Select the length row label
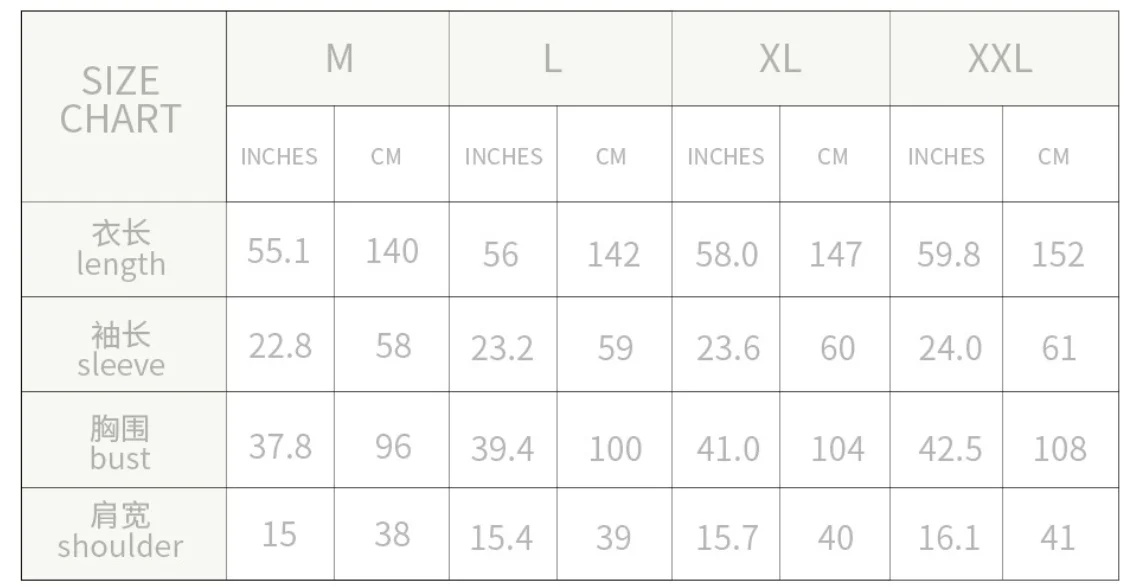Viewport: 1129px width, 587px height. (121, 250)
